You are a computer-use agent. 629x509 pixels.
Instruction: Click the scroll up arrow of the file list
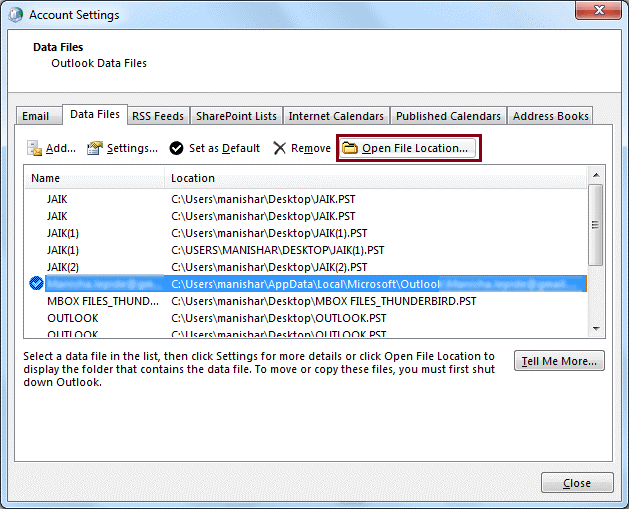pyautogui.click(x=596, y=175)
